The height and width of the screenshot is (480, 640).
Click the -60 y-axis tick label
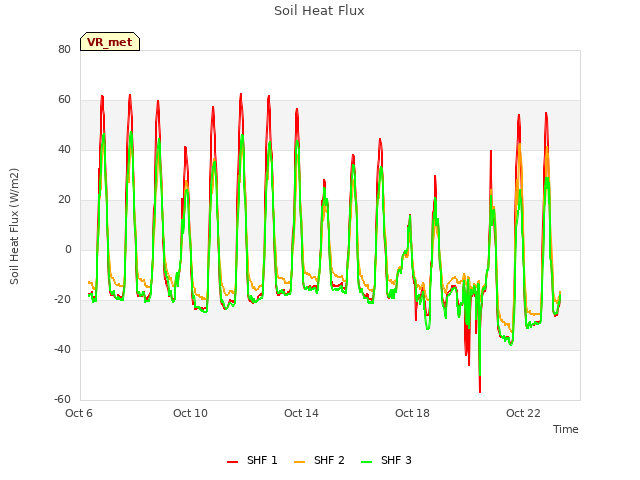coord(62,399)
